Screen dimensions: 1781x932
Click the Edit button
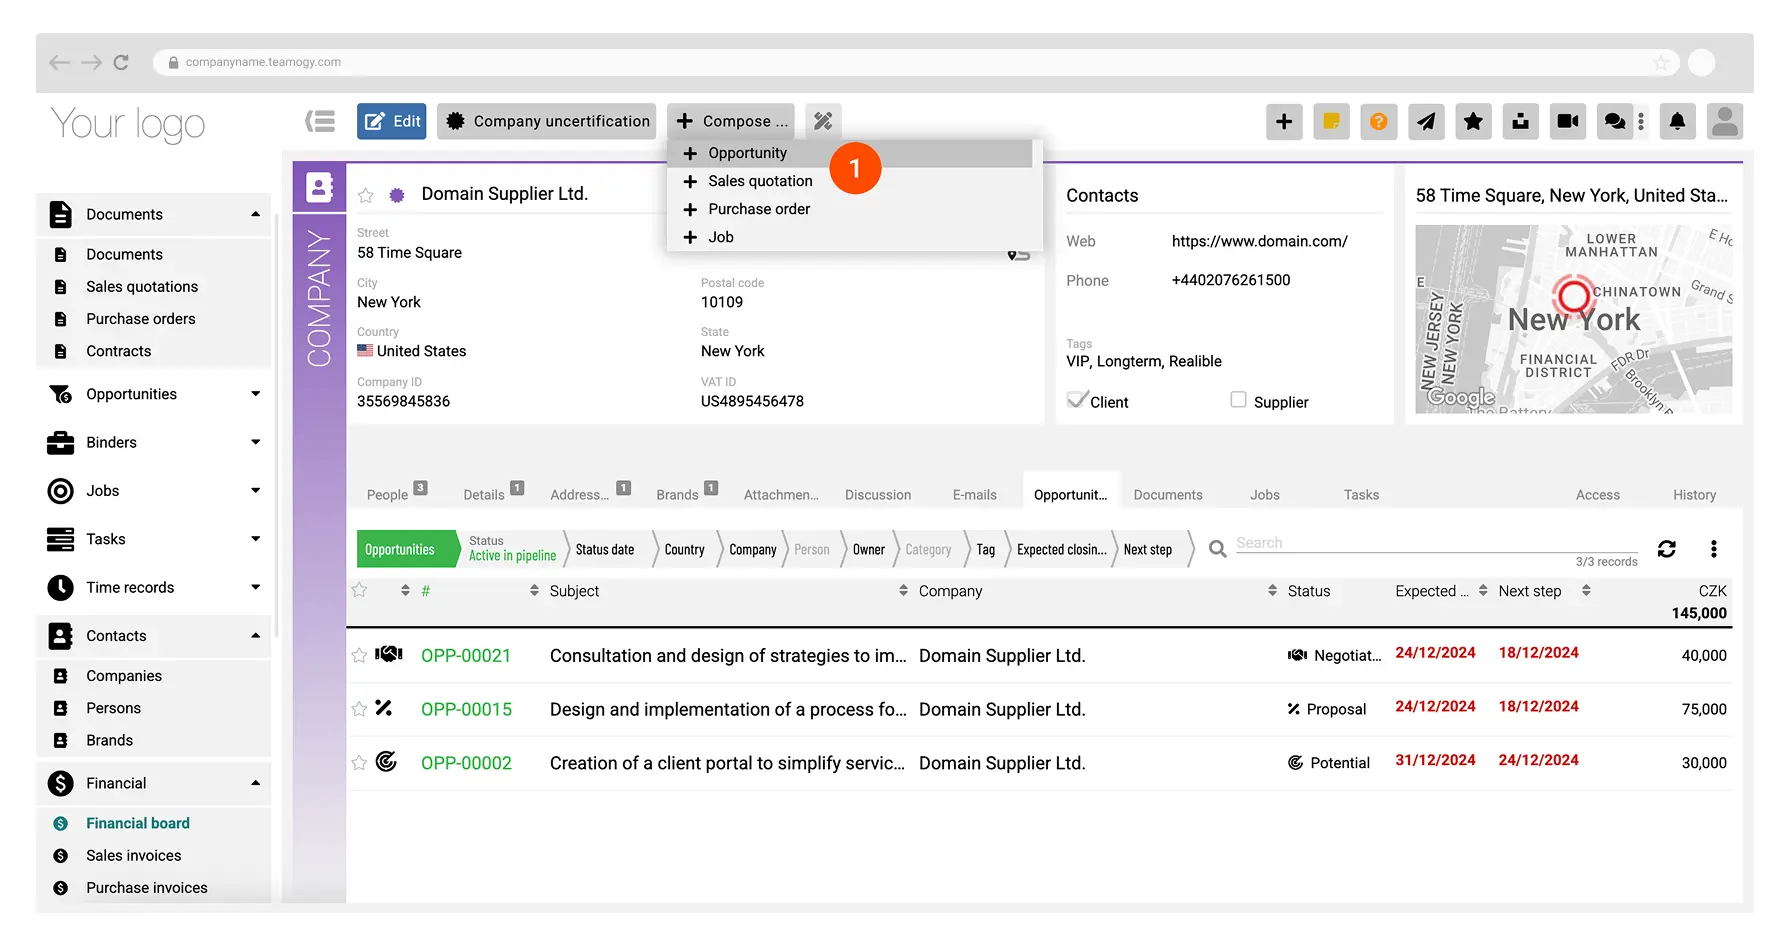click(392, 121)
